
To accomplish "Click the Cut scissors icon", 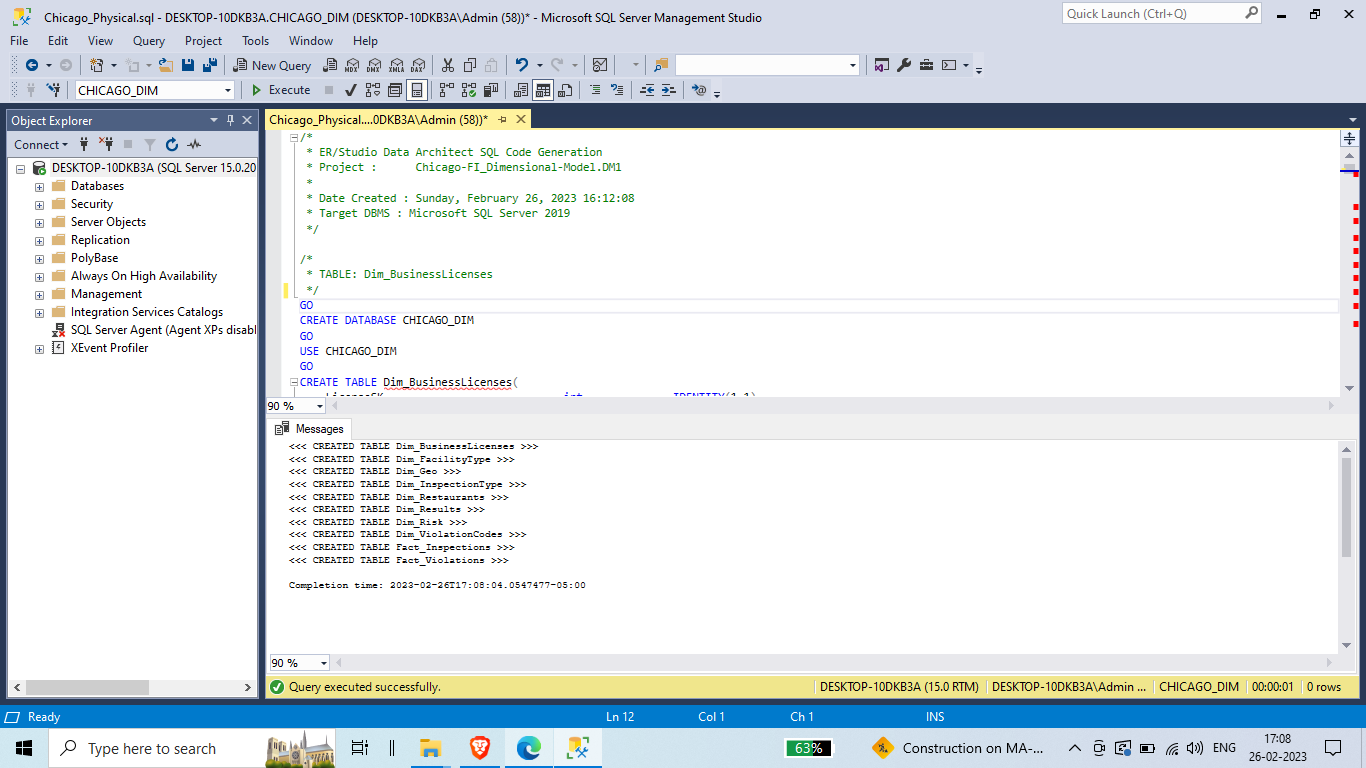I will (x=447, y=65).
